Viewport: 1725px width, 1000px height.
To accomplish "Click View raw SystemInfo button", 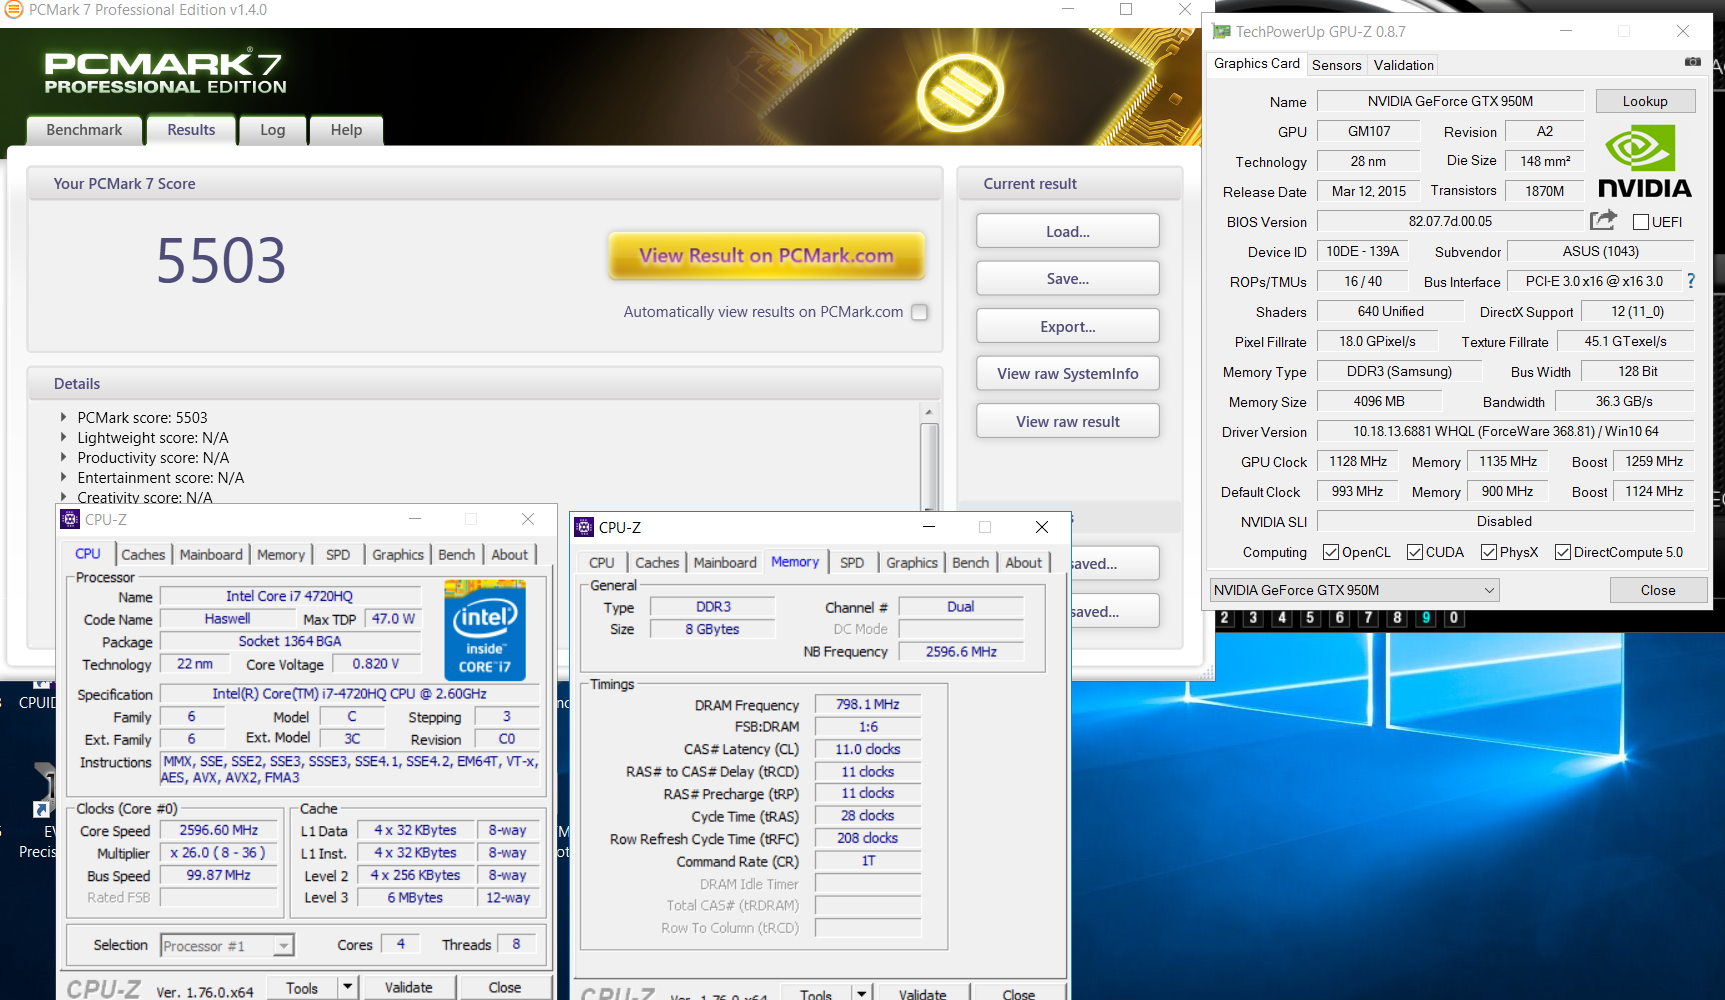I will click(1068, 373).
